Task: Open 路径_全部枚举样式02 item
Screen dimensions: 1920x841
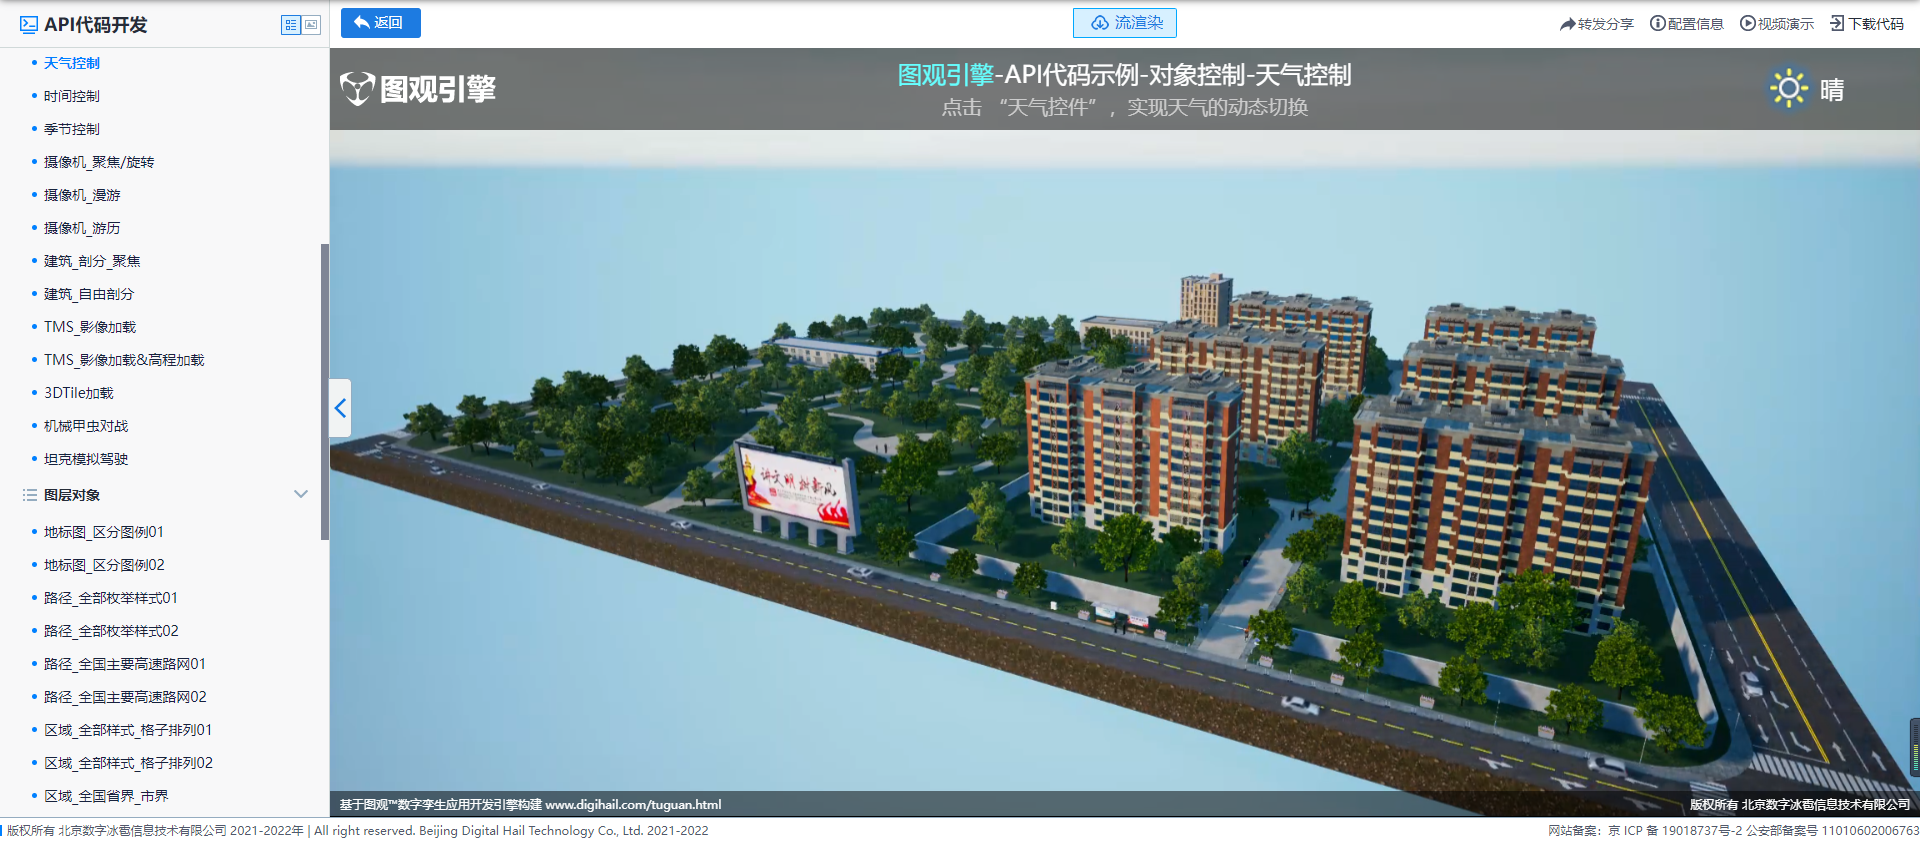Action: tap(111, 631)
